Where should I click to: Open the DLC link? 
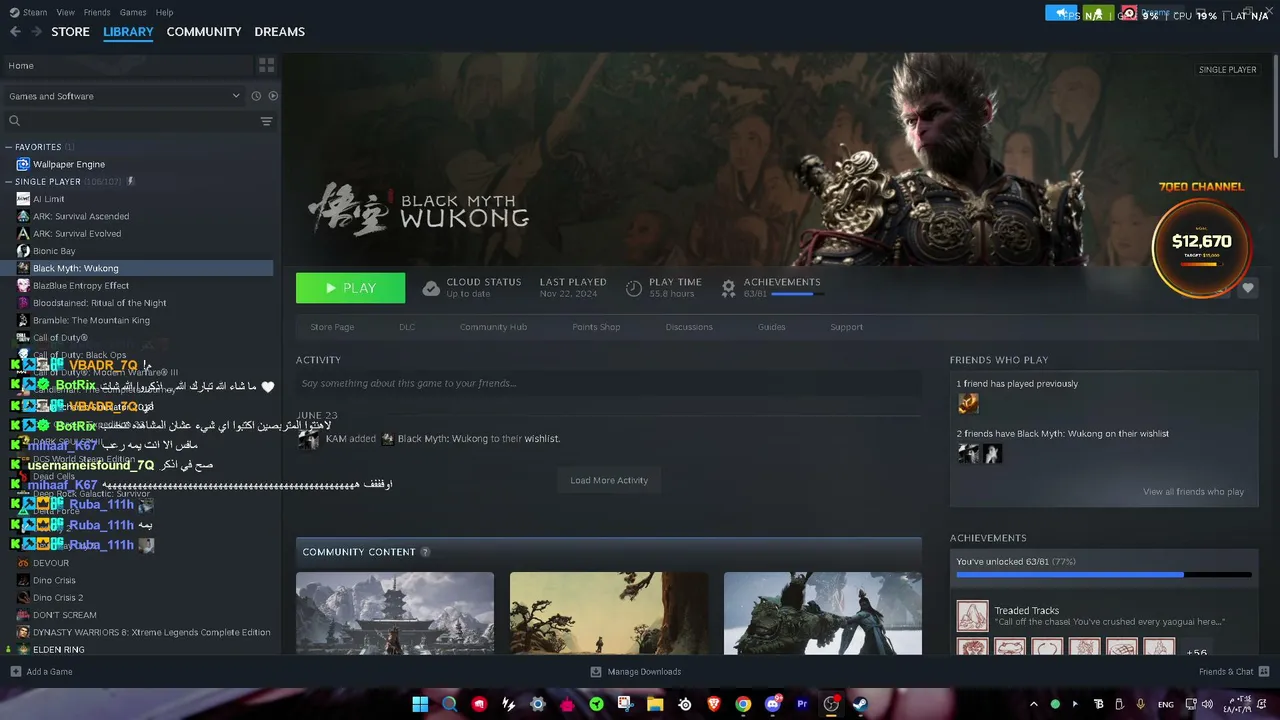407,327
